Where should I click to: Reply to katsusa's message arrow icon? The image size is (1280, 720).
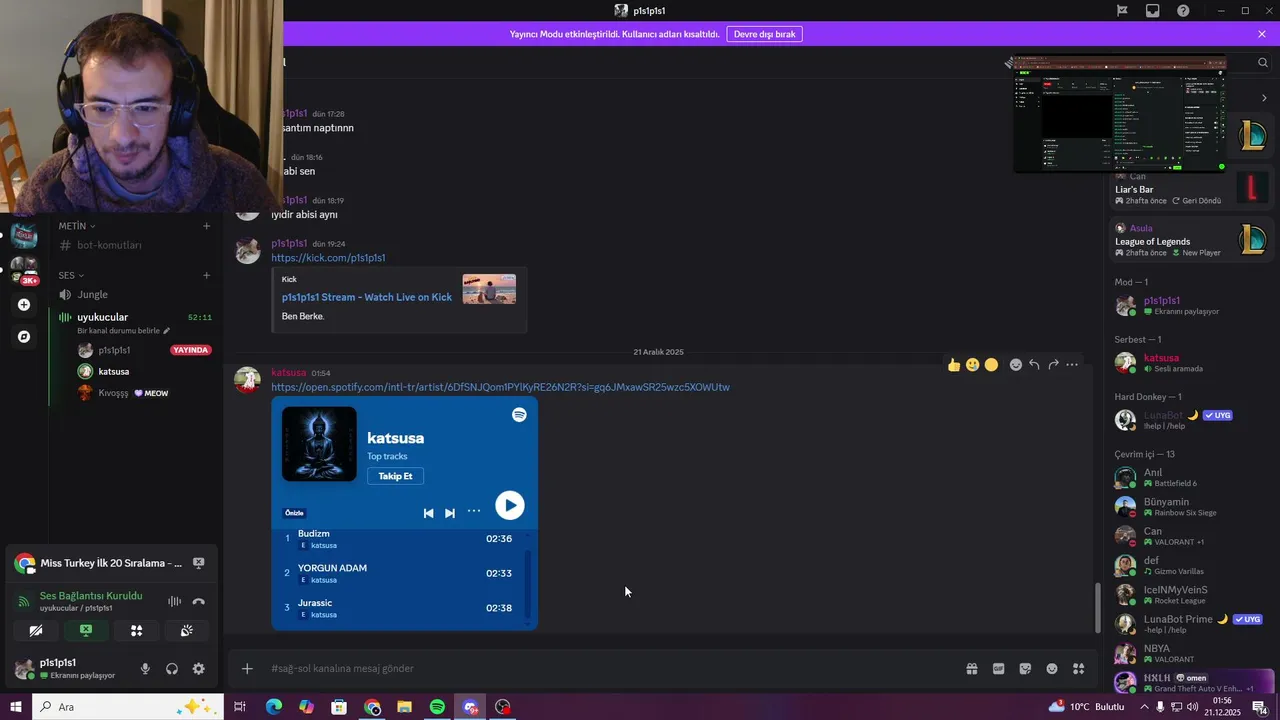coord(1034,365)
